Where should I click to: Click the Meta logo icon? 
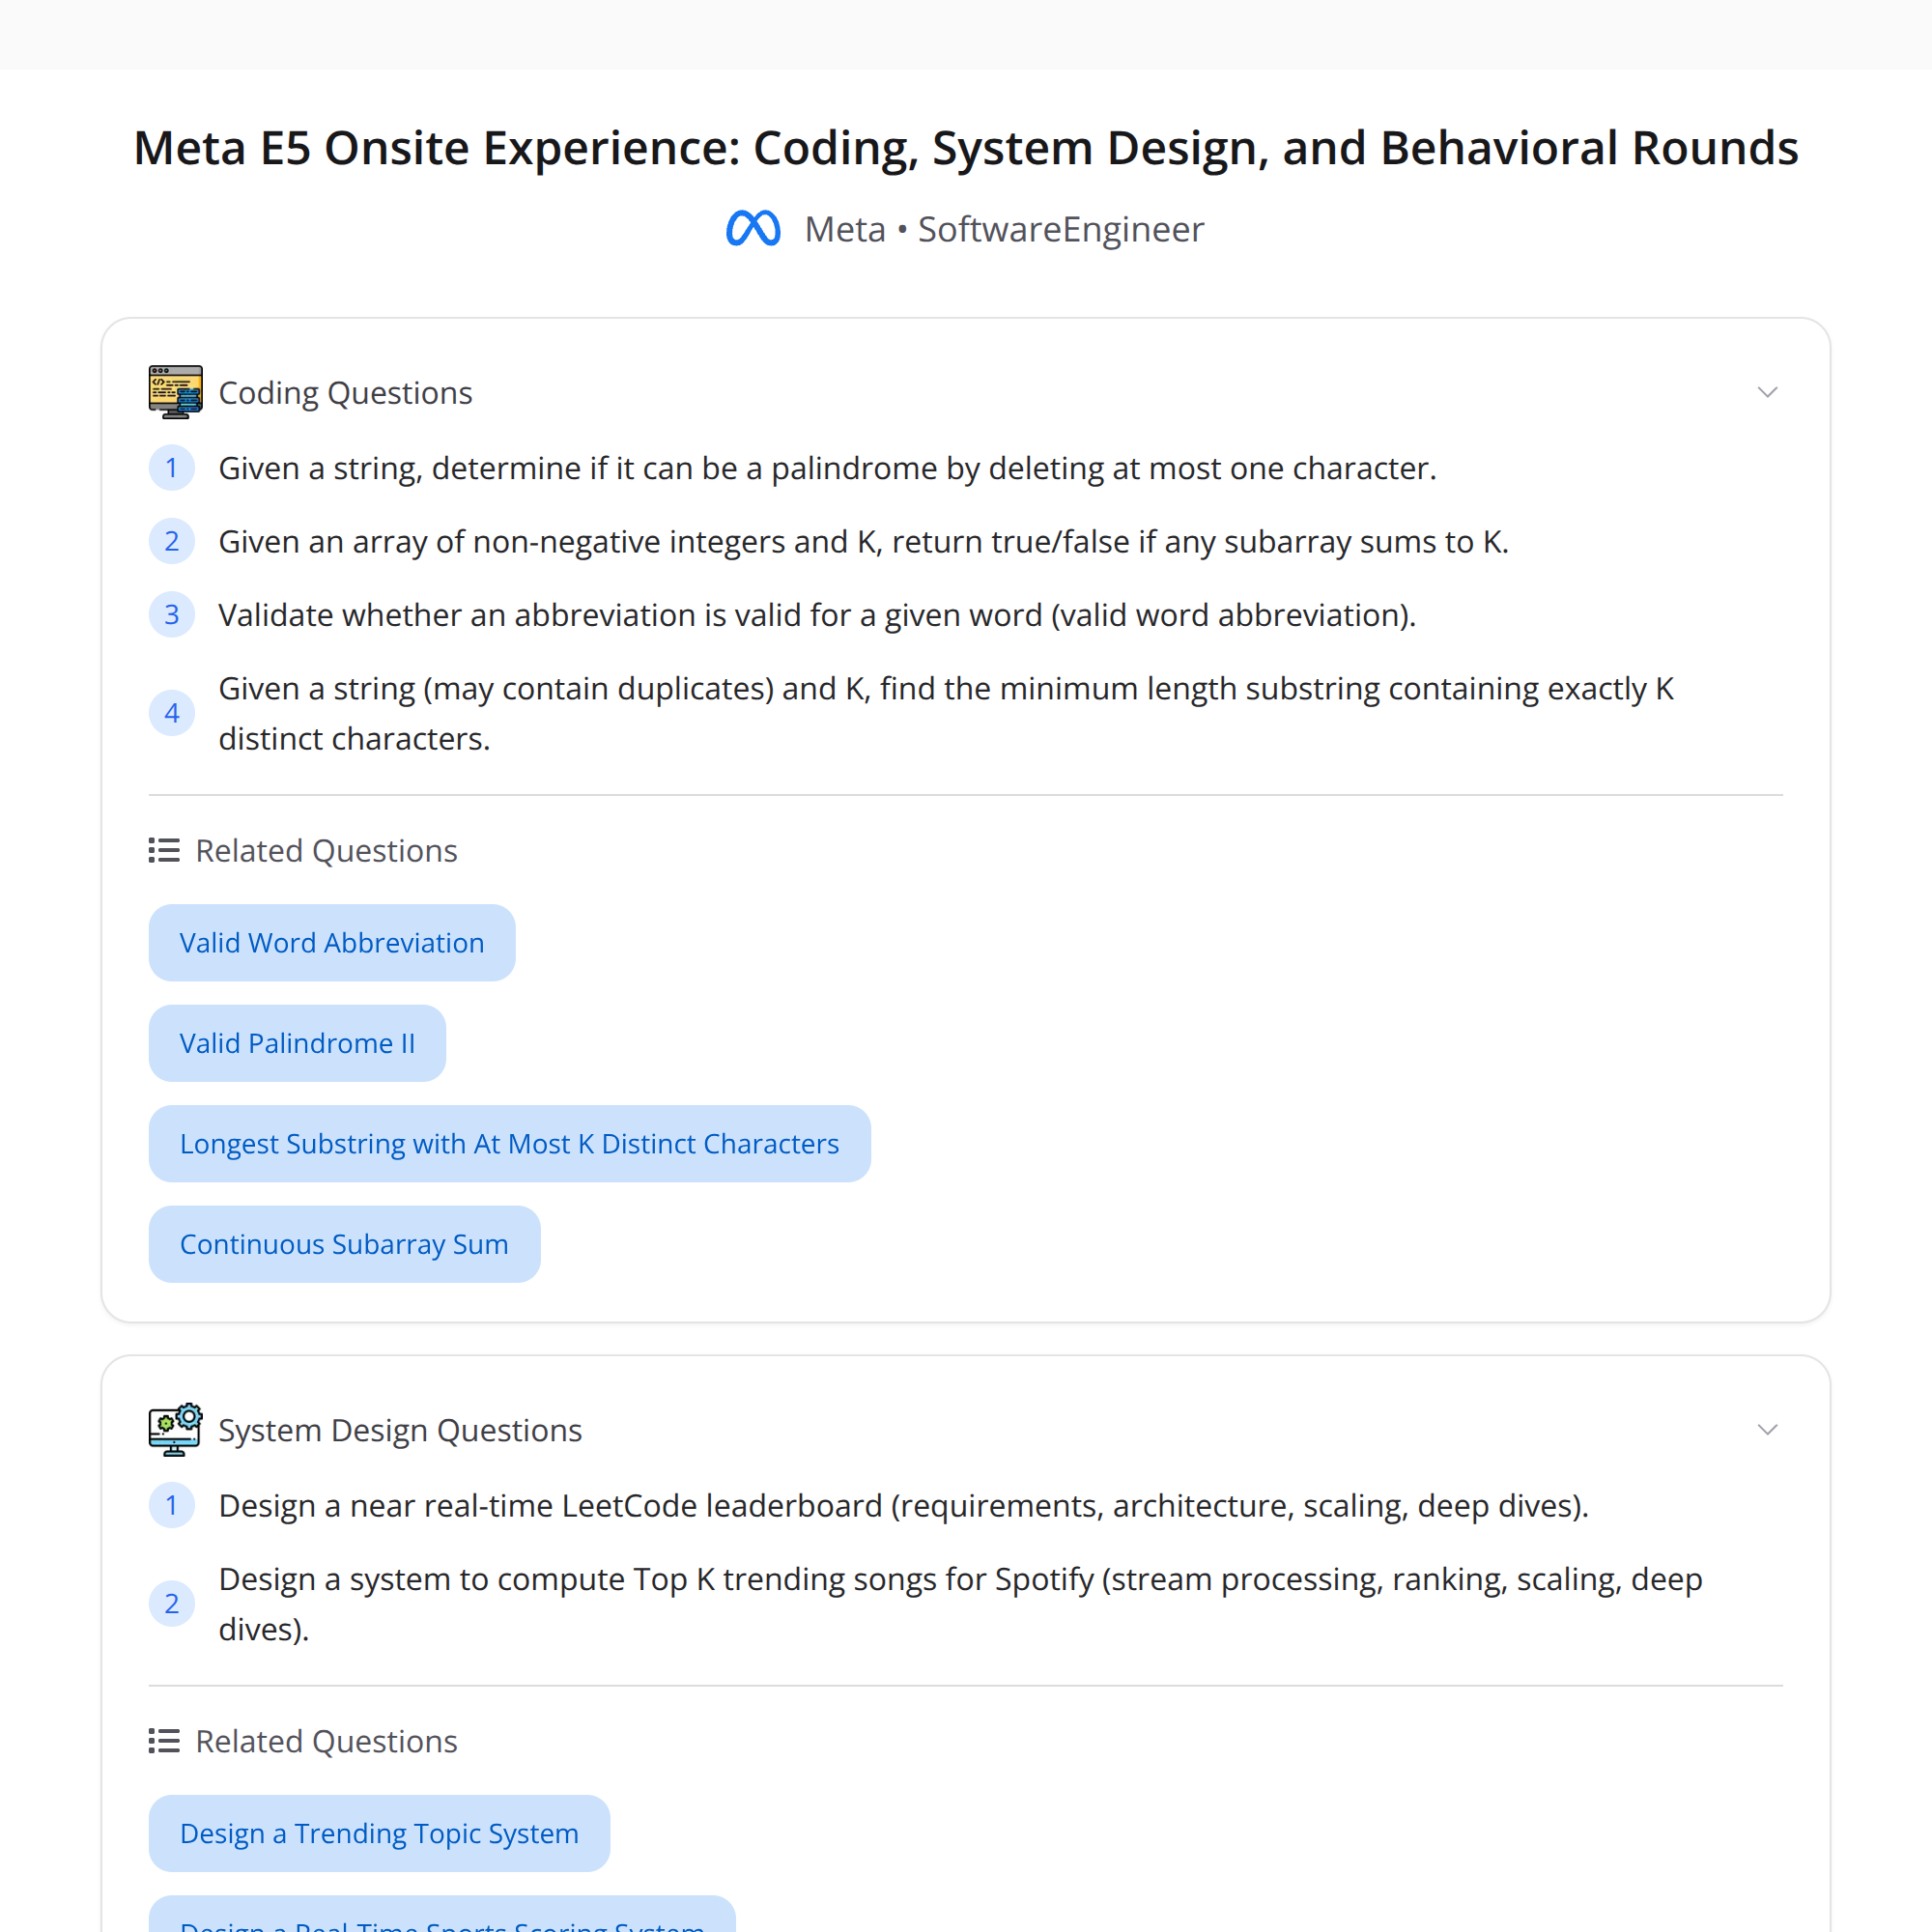coord(753,228)
